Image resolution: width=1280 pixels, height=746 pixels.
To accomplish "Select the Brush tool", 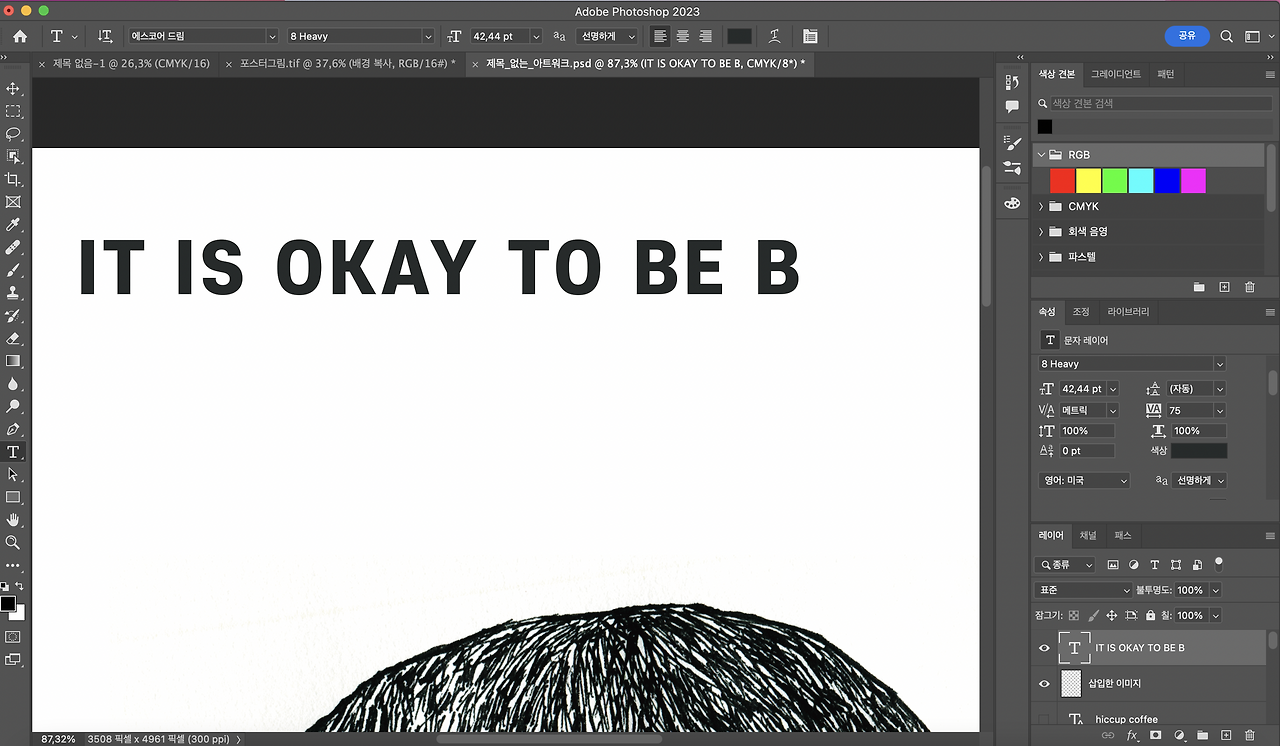I will (13, 270).
